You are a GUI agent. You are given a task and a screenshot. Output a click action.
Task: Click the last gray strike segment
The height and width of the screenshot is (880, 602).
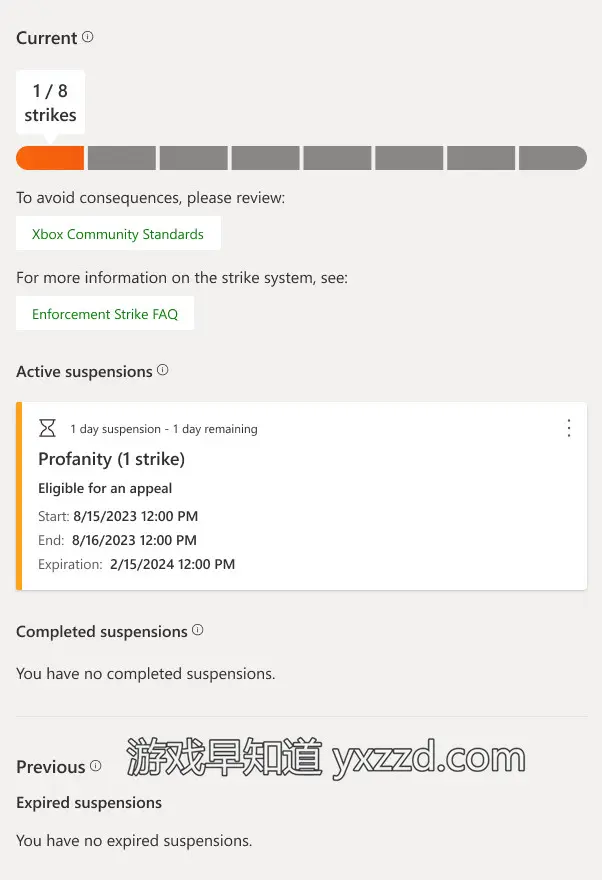pyautogui.click(x=552, y=158)
